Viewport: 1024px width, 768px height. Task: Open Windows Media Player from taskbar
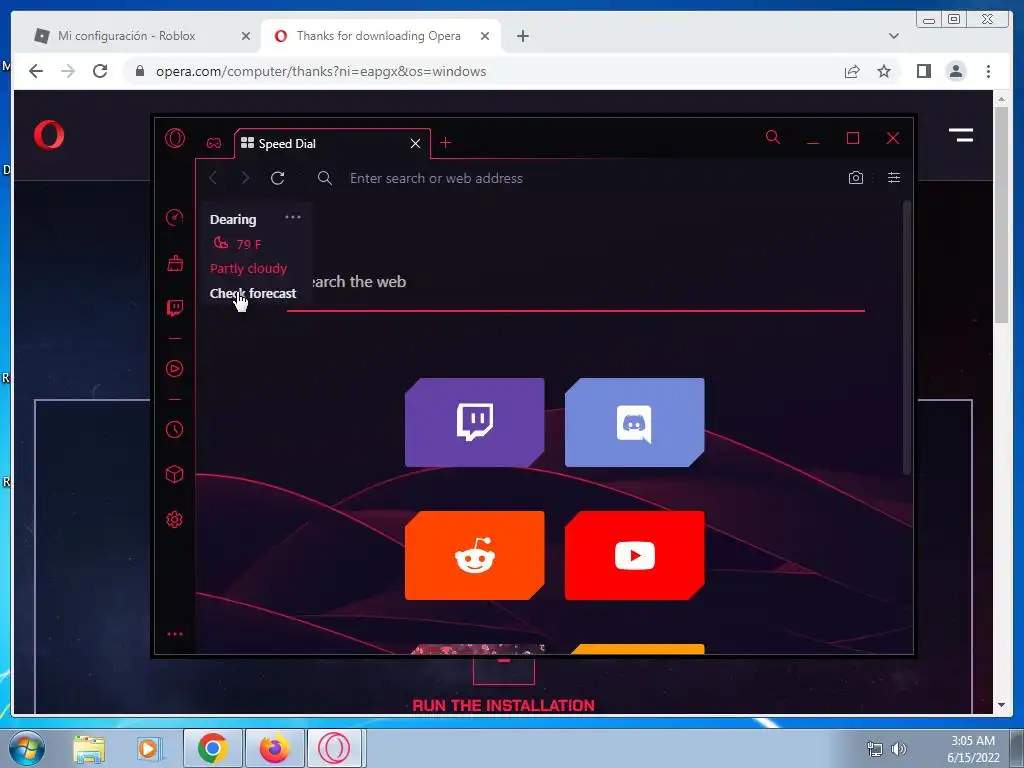pos(149,748)
